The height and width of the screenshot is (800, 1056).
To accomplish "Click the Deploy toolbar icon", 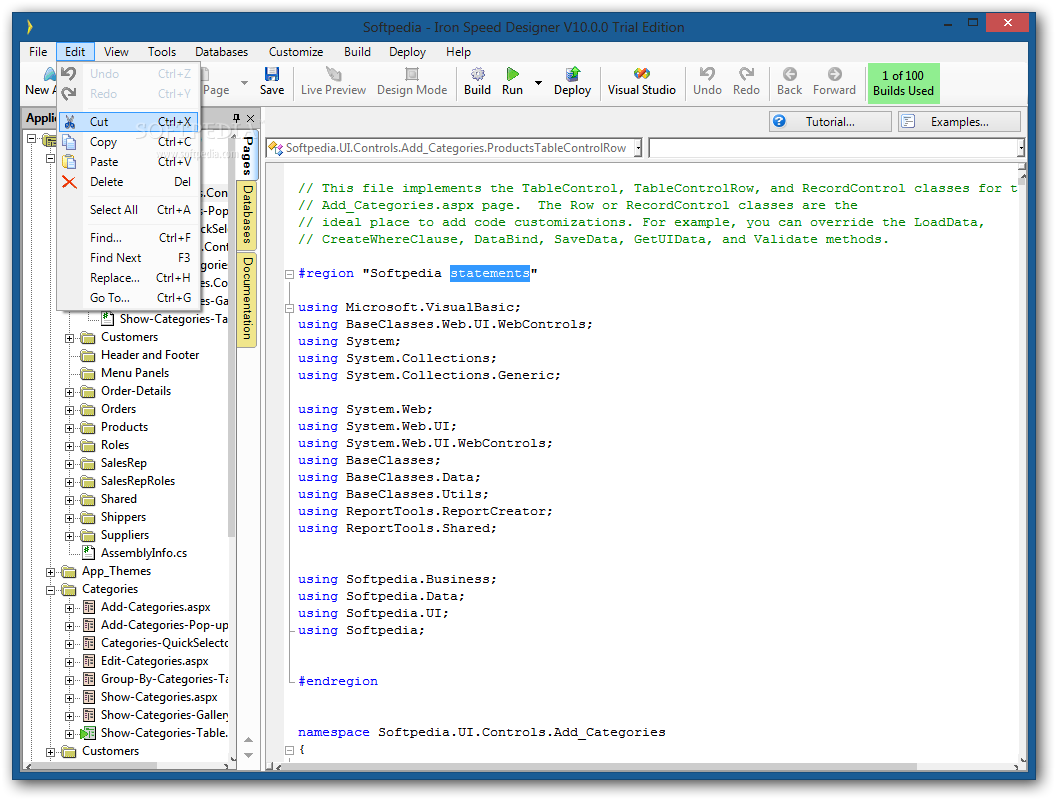I will [x=572, y=74].
